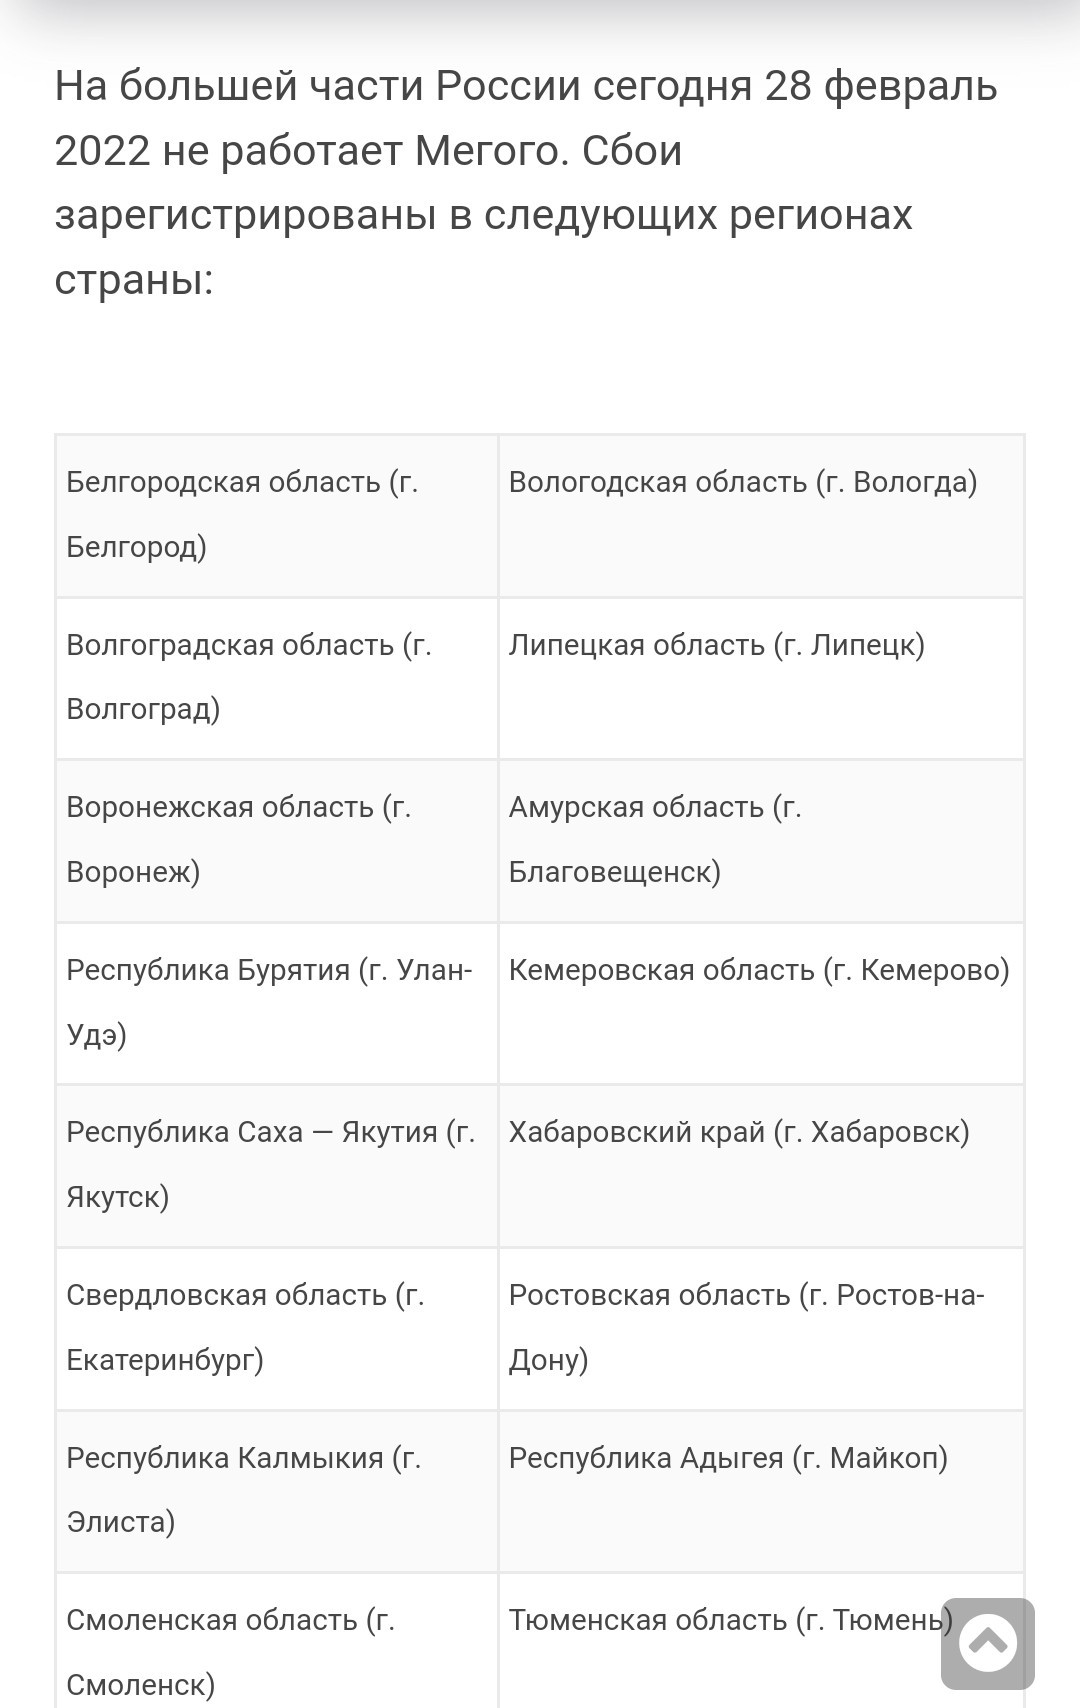Click the word Мегого in the heading paragraph
1080x1708 pixels.
point(491,151)
